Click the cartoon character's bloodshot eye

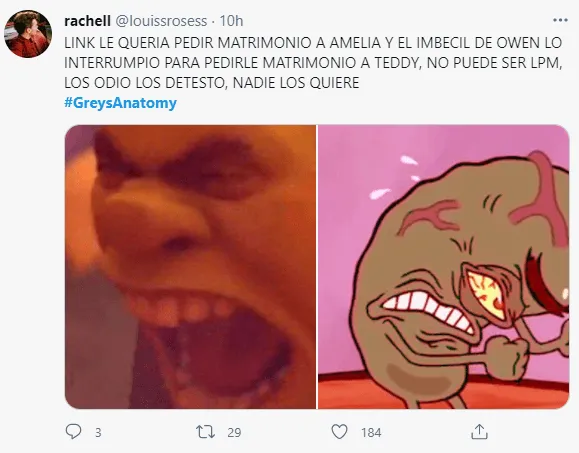[486, 294]
